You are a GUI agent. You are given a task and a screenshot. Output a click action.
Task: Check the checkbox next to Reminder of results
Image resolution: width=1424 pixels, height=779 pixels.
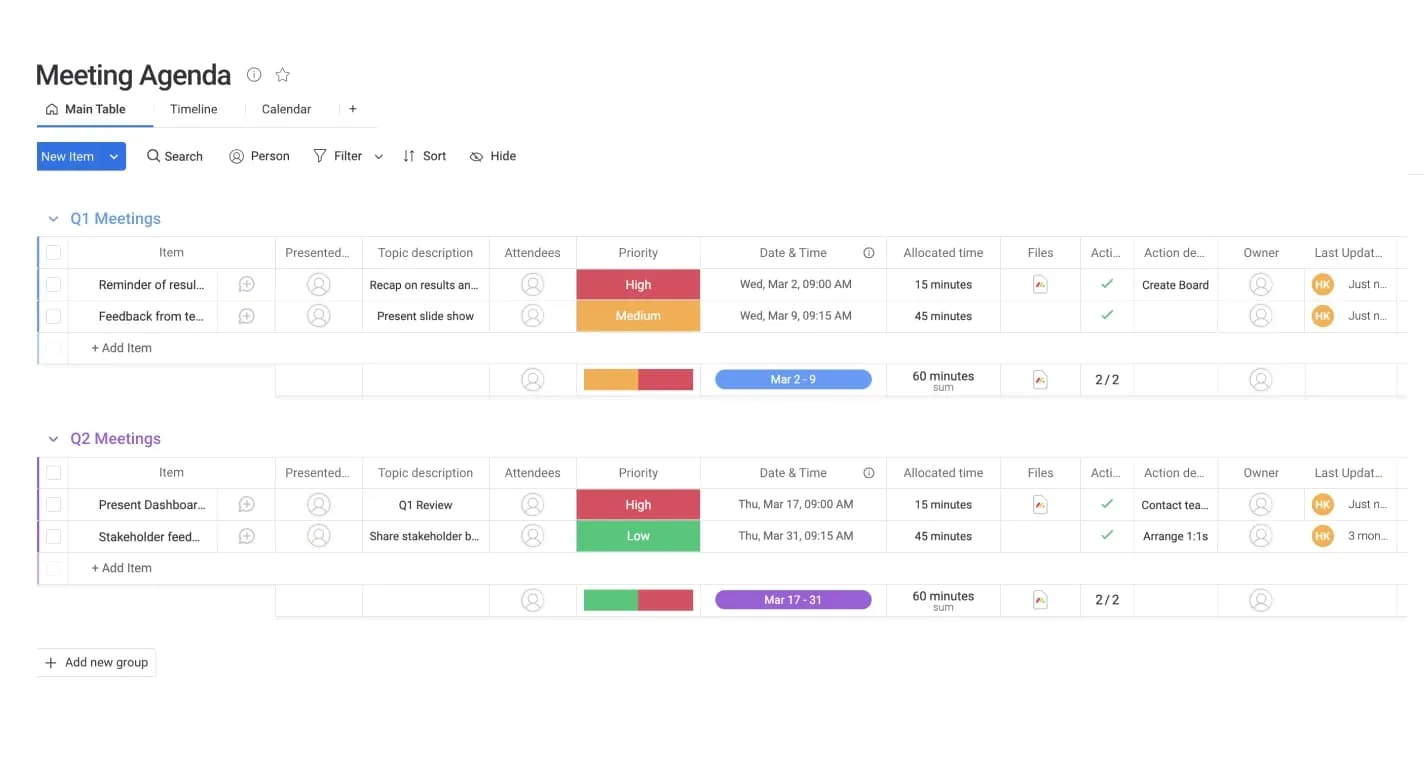[x=53, y=284]
